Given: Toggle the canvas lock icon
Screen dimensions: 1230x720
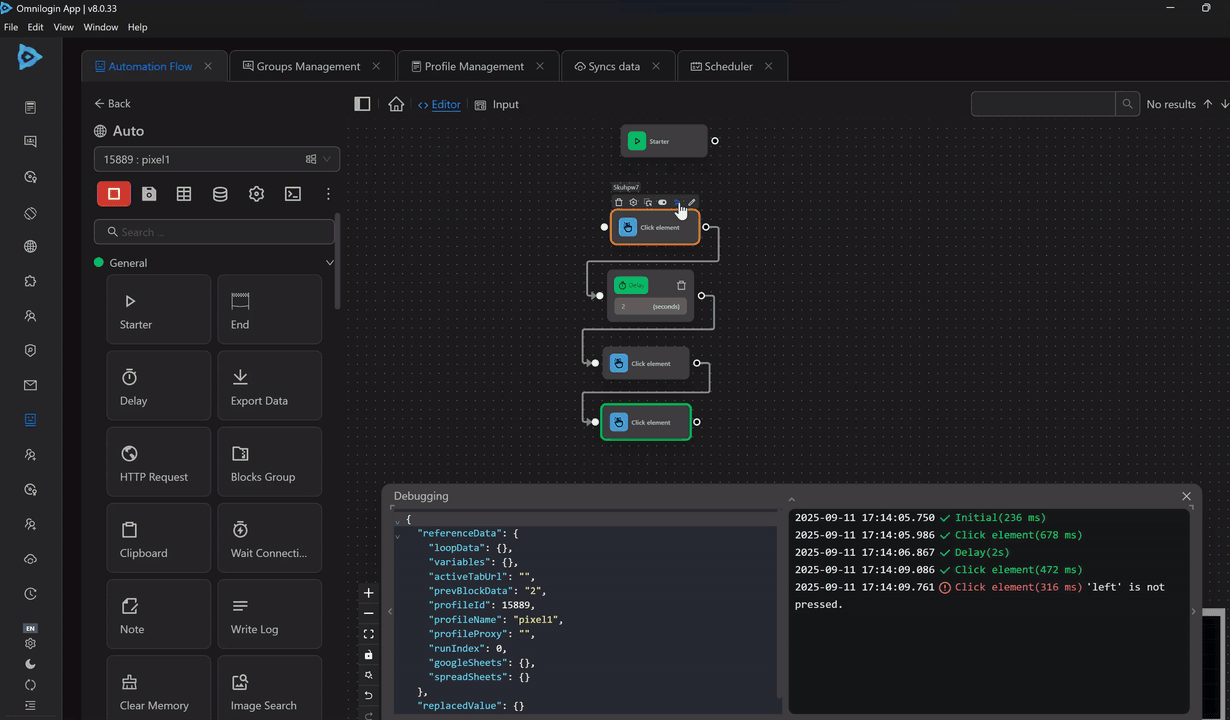Looking at the screenshot, I should point(368,655).
